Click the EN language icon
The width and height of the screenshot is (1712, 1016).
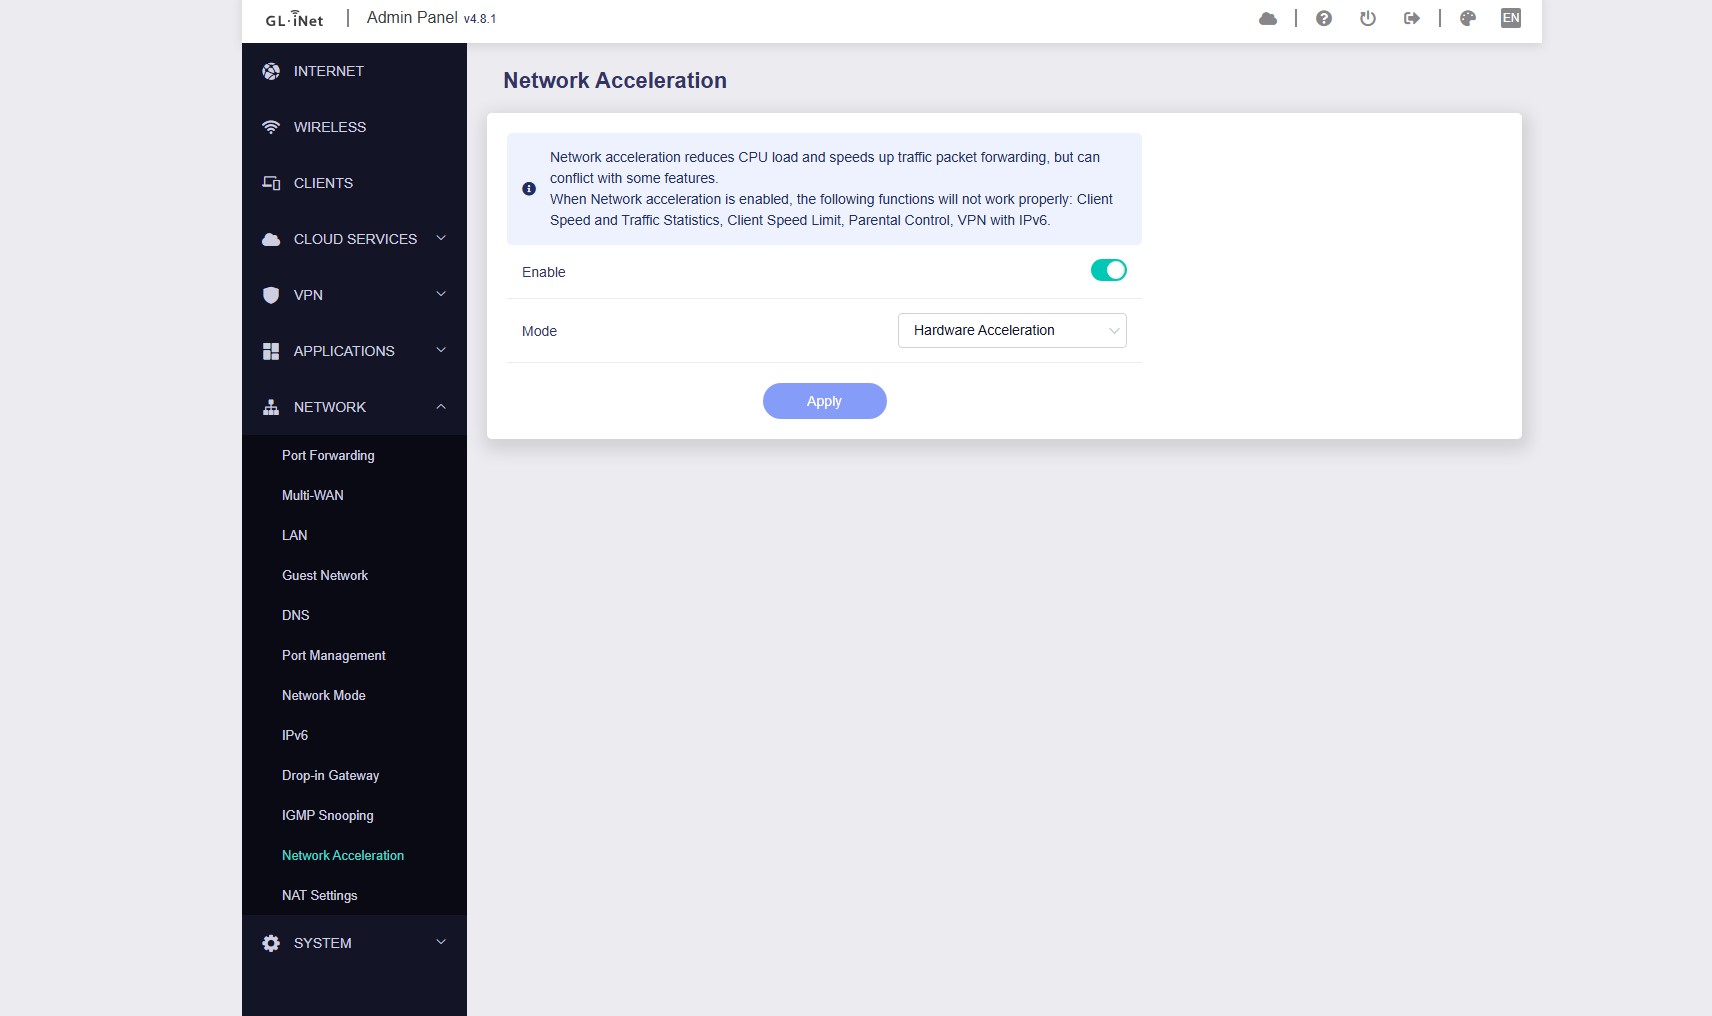(x=1511, y=18)
